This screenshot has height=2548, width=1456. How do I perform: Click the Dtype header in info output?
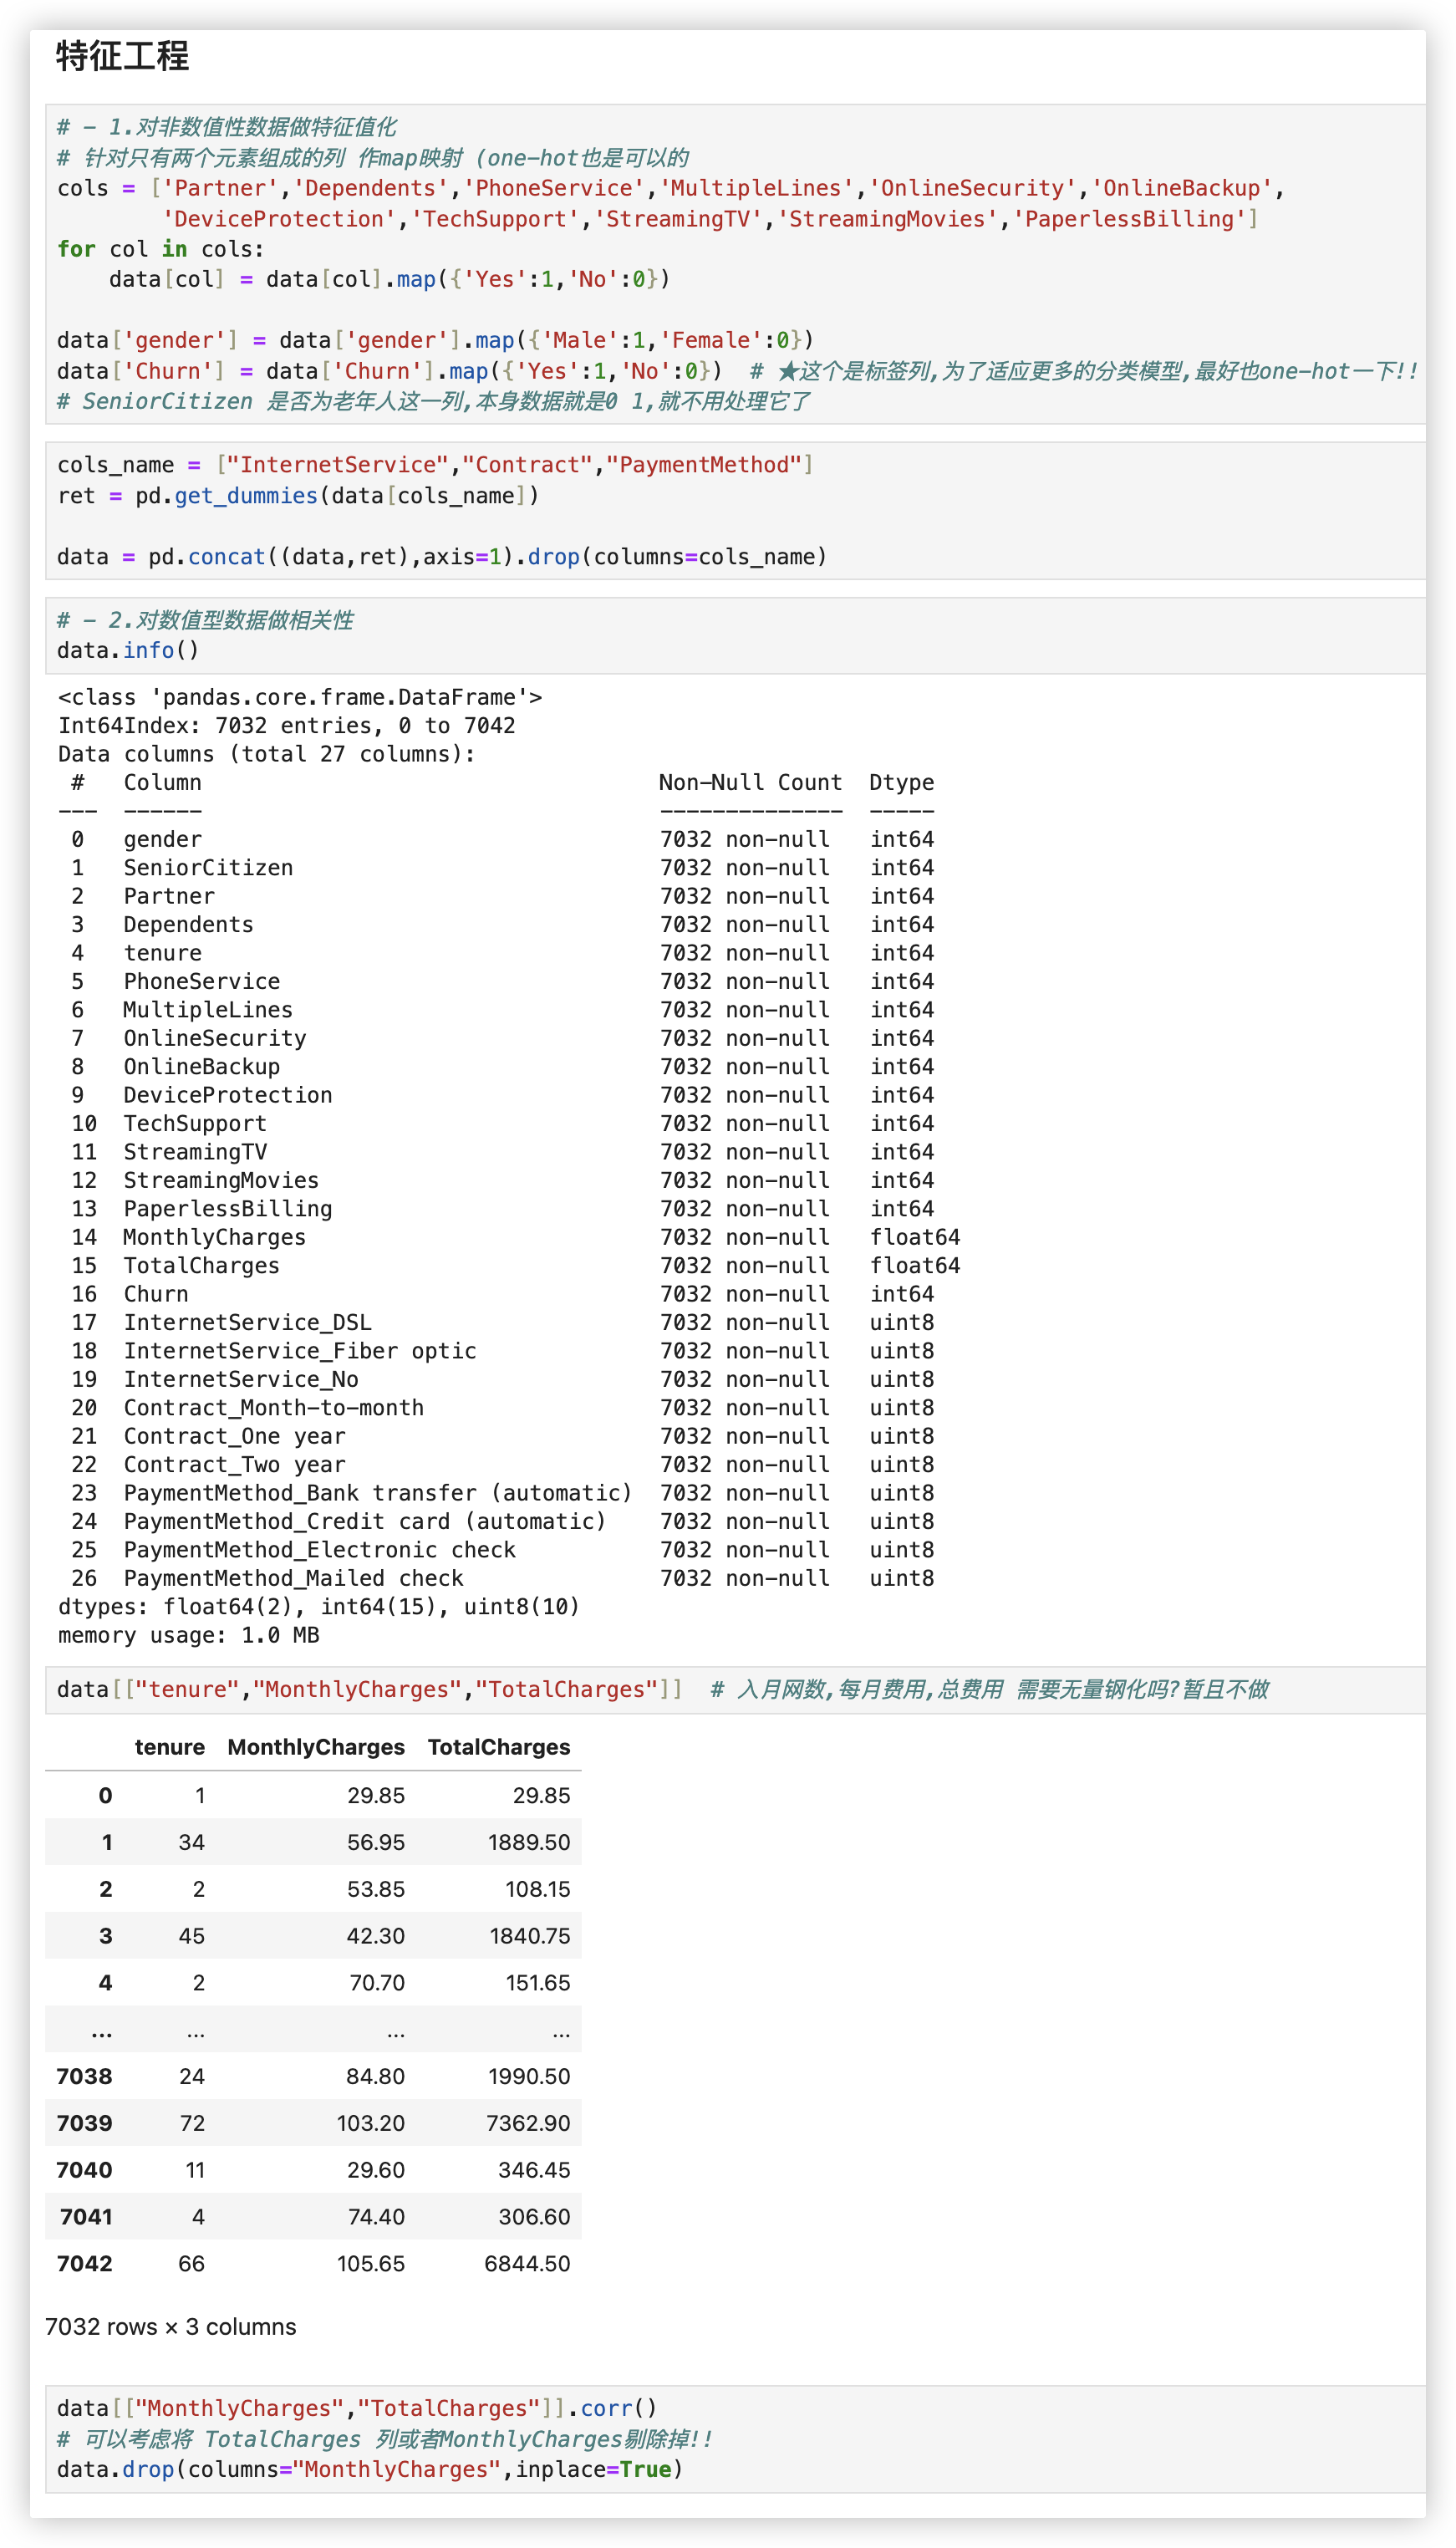(x=901, y=782)
